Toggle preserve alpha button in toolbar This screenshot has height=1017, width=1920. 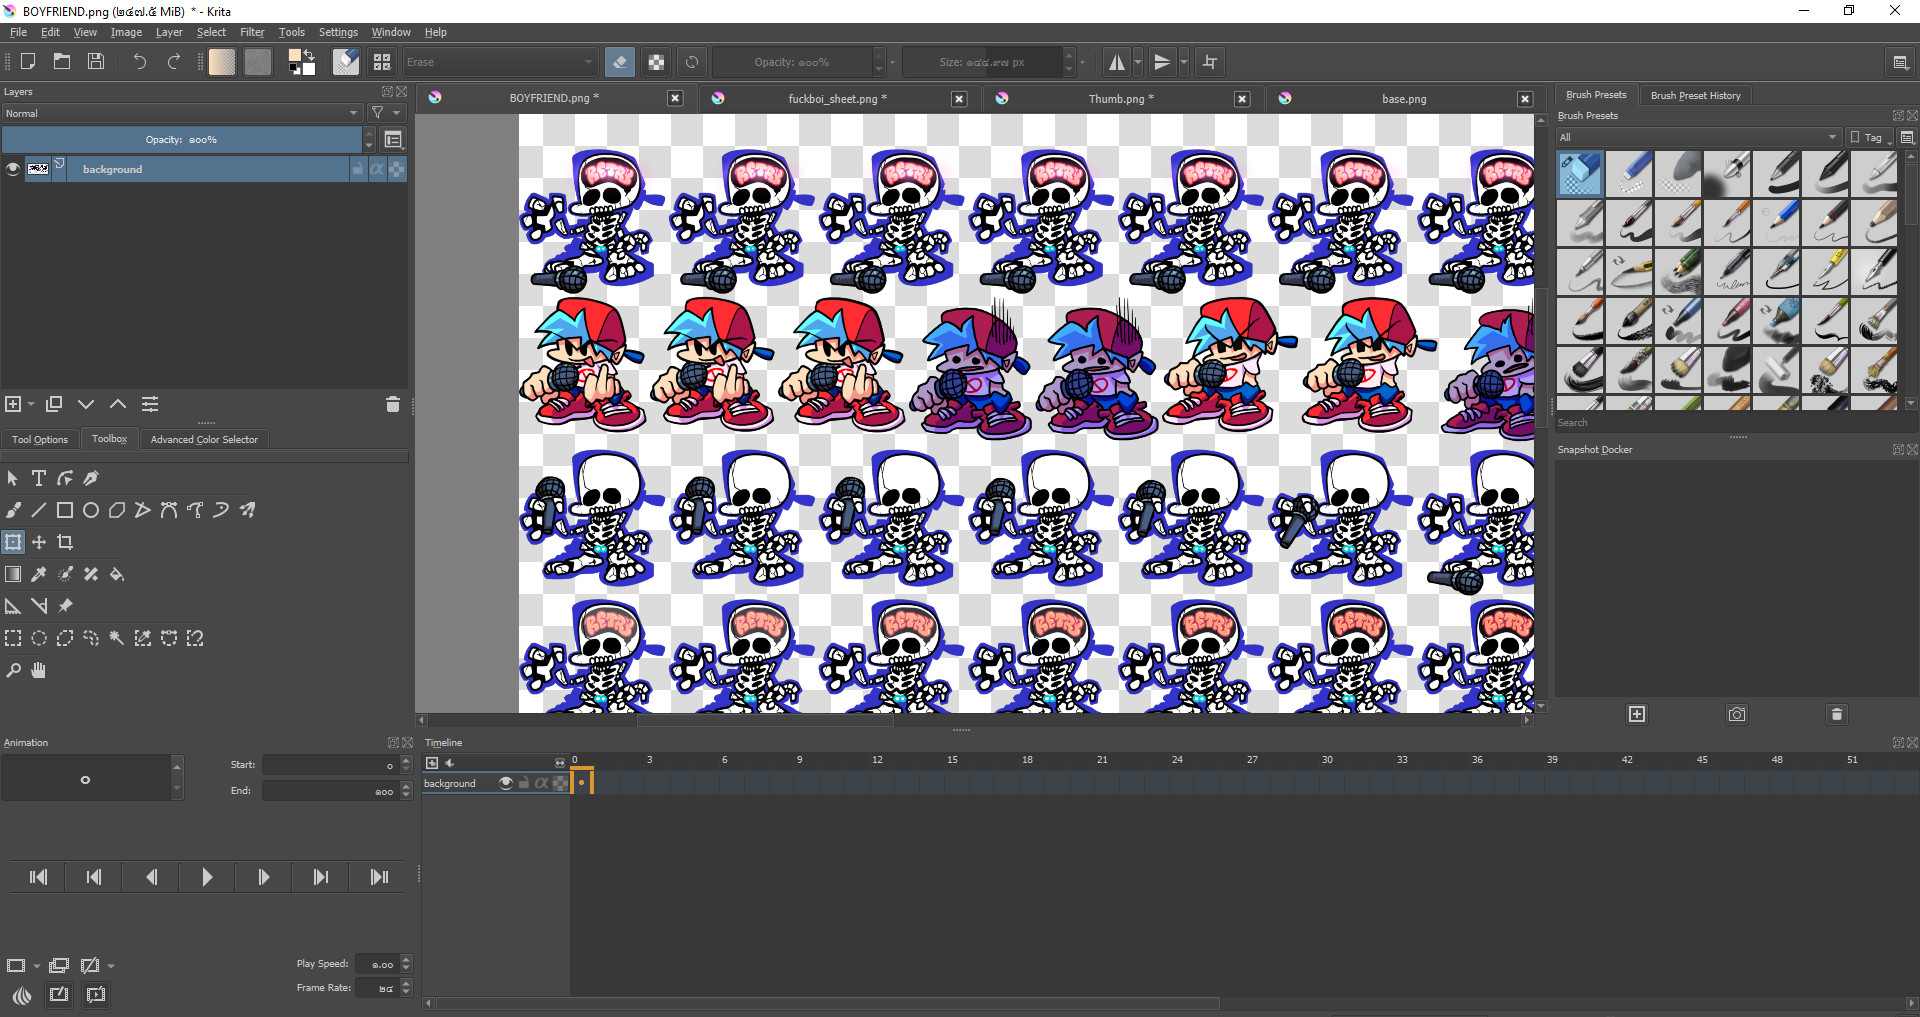tap(656, 62)
